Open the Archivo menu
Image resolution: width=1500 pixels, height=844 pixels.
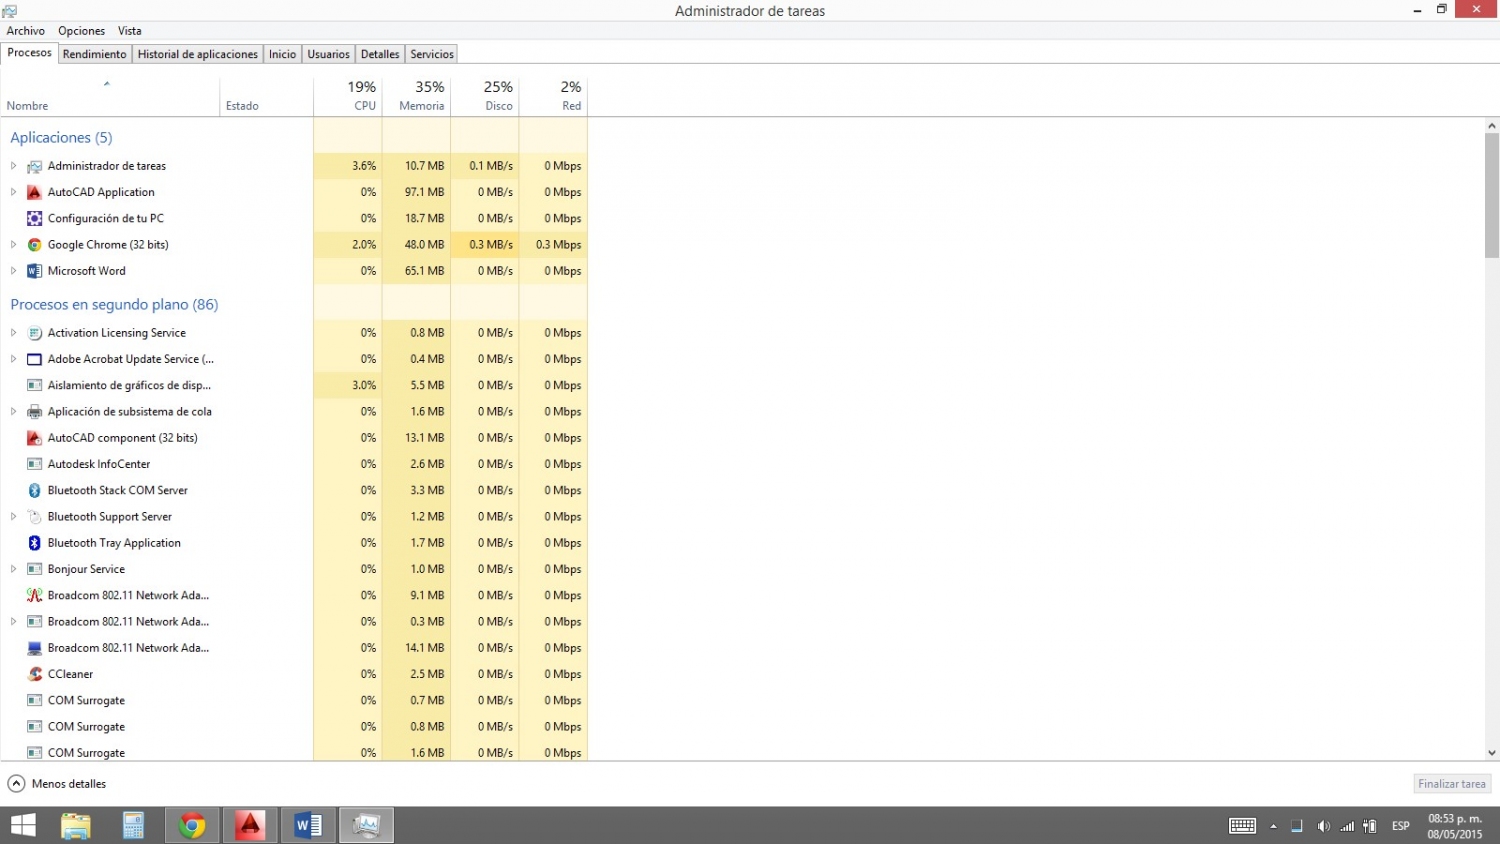tap(25, 31)
